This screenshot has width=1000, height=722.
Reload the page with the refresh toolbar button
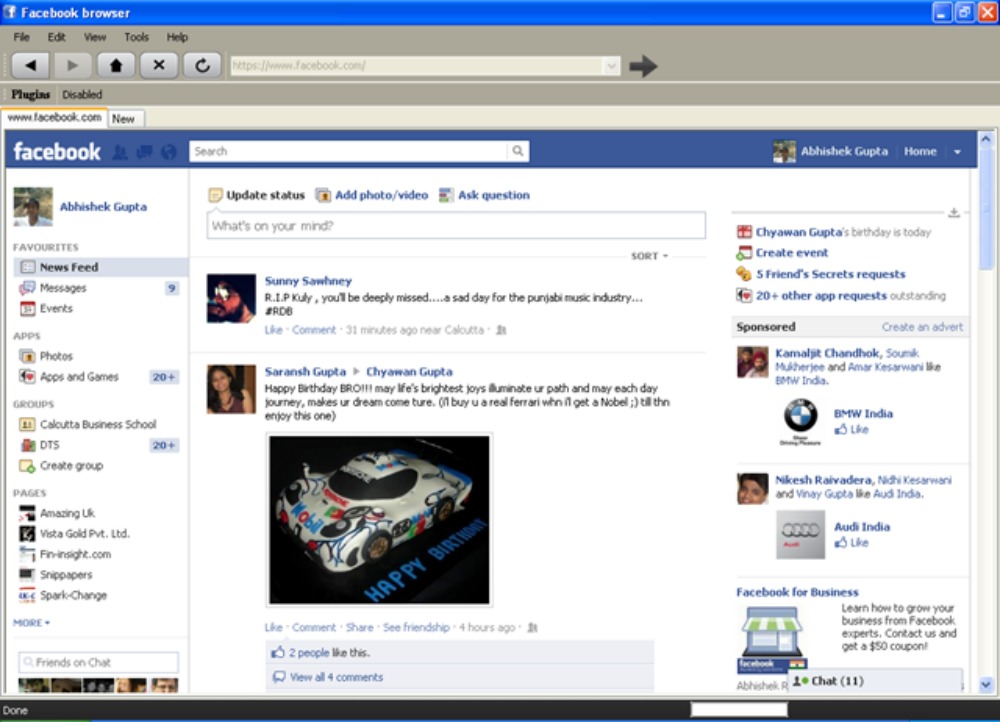[200, 64]
